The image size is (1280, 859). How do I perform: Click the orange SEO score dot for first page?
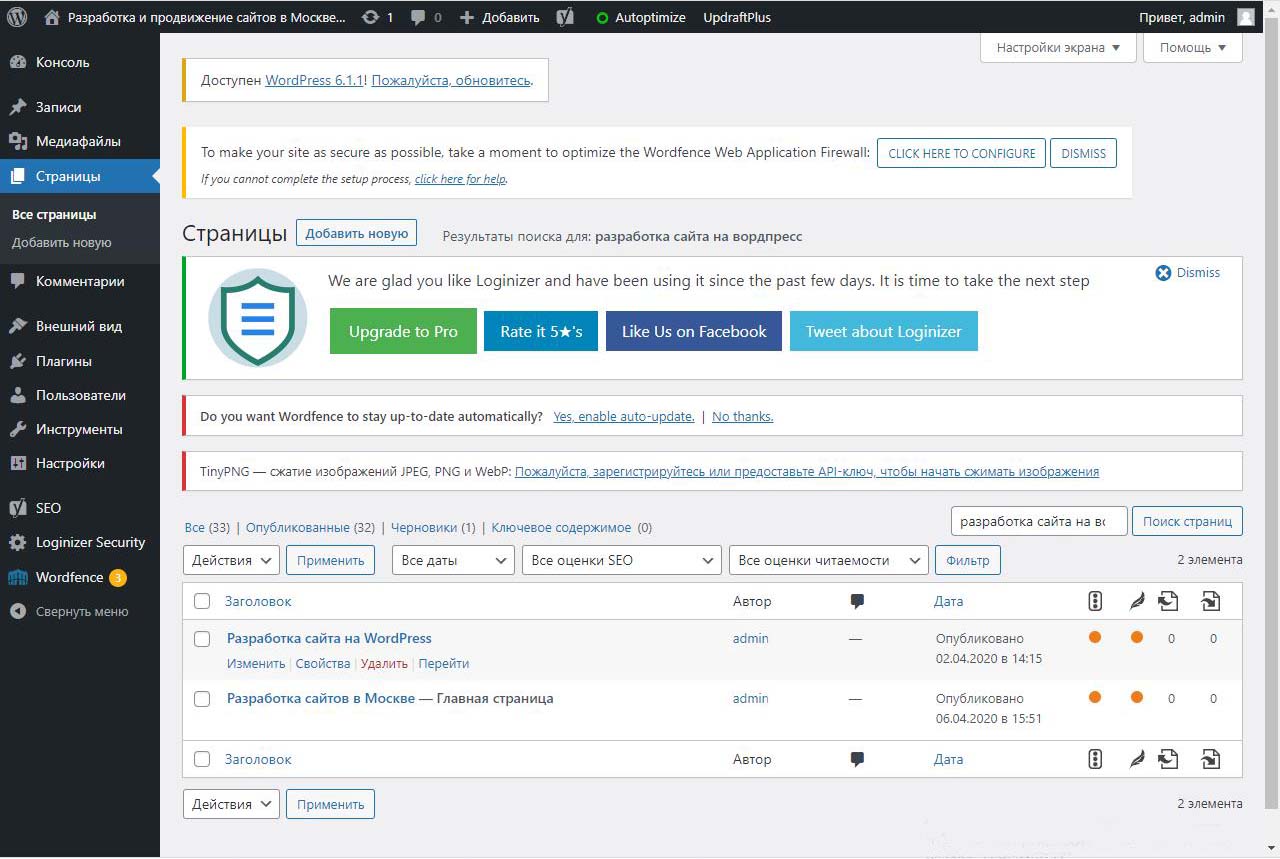tap(1095, 637)
